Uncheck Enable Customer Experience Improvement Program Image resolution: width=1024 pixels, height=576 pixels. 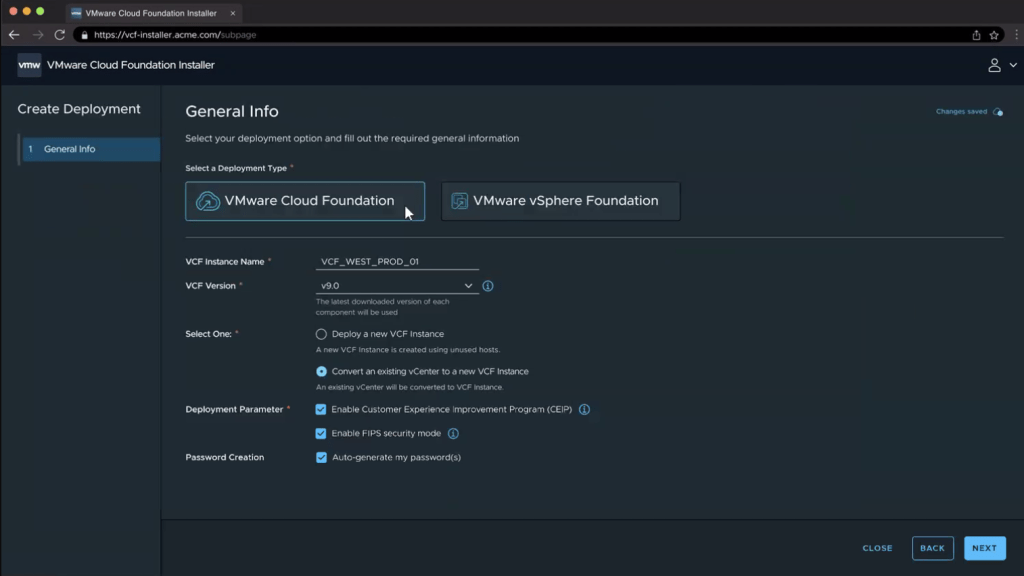(x=321, y=410)
